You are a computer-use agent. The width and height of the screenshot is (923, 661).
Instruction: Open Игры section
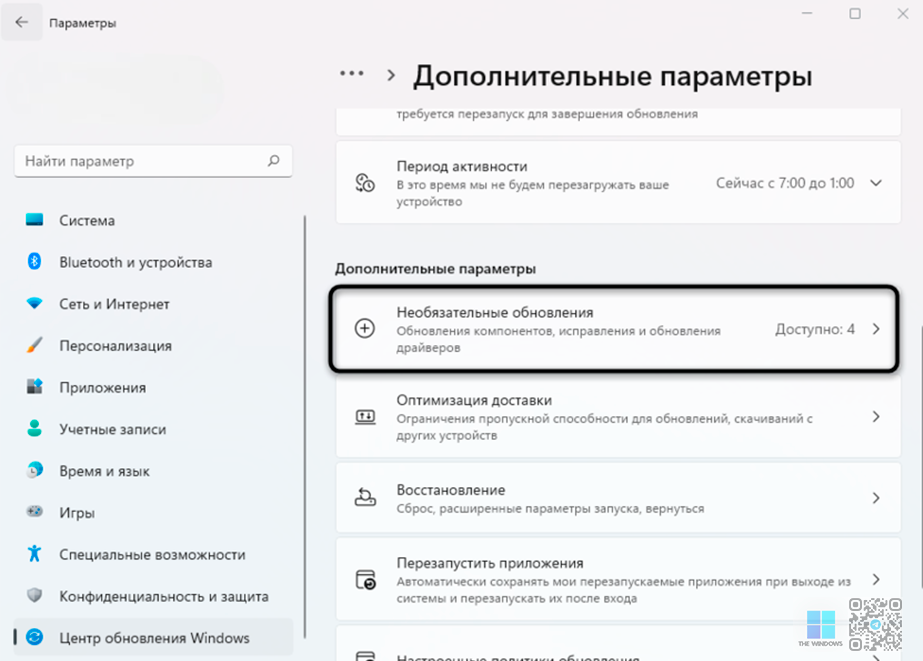click(x=153, y=513)
